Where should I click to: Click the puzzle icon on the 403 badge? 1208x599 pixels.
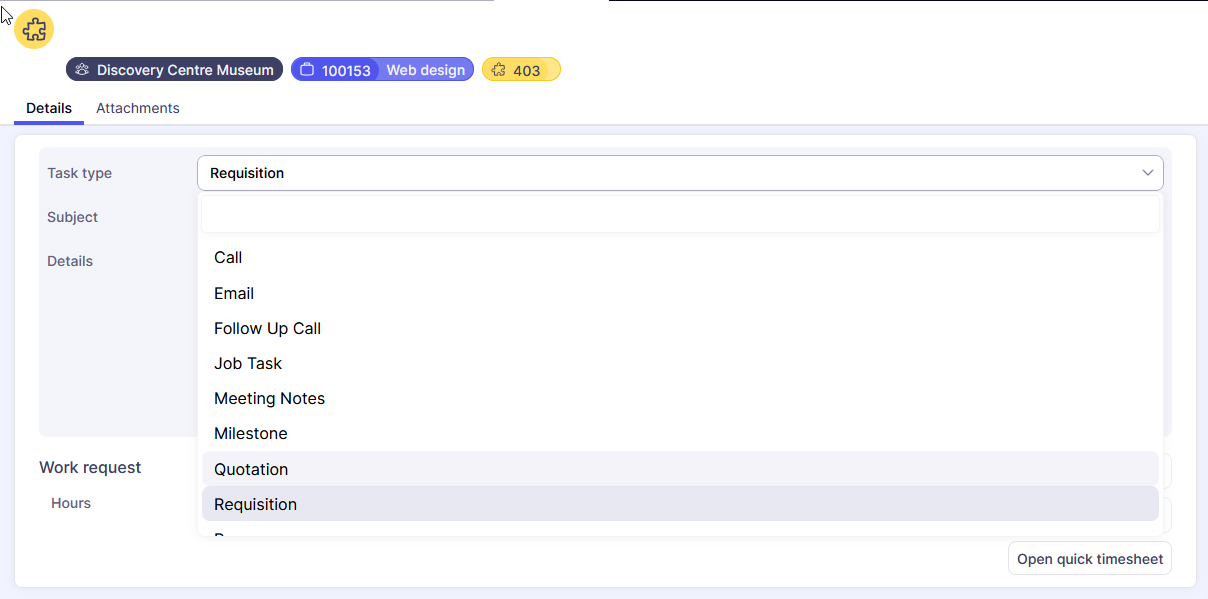[x=498, y=70]
